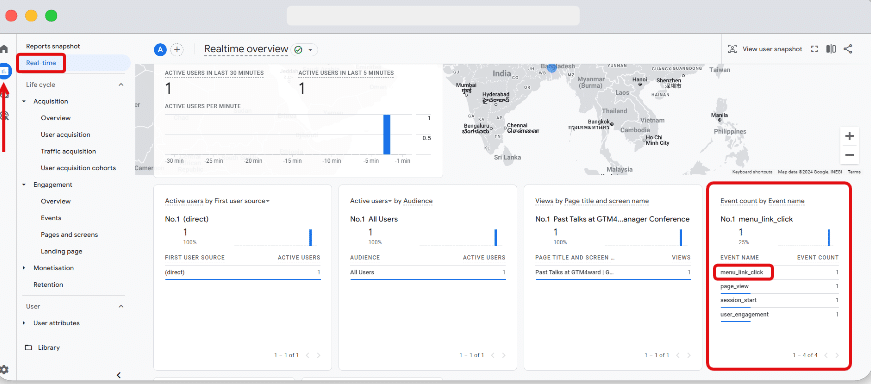The height and width of the screenshot is (384, 871).
Task: Click the View user snapshot icon
Action: pos(733,49)
